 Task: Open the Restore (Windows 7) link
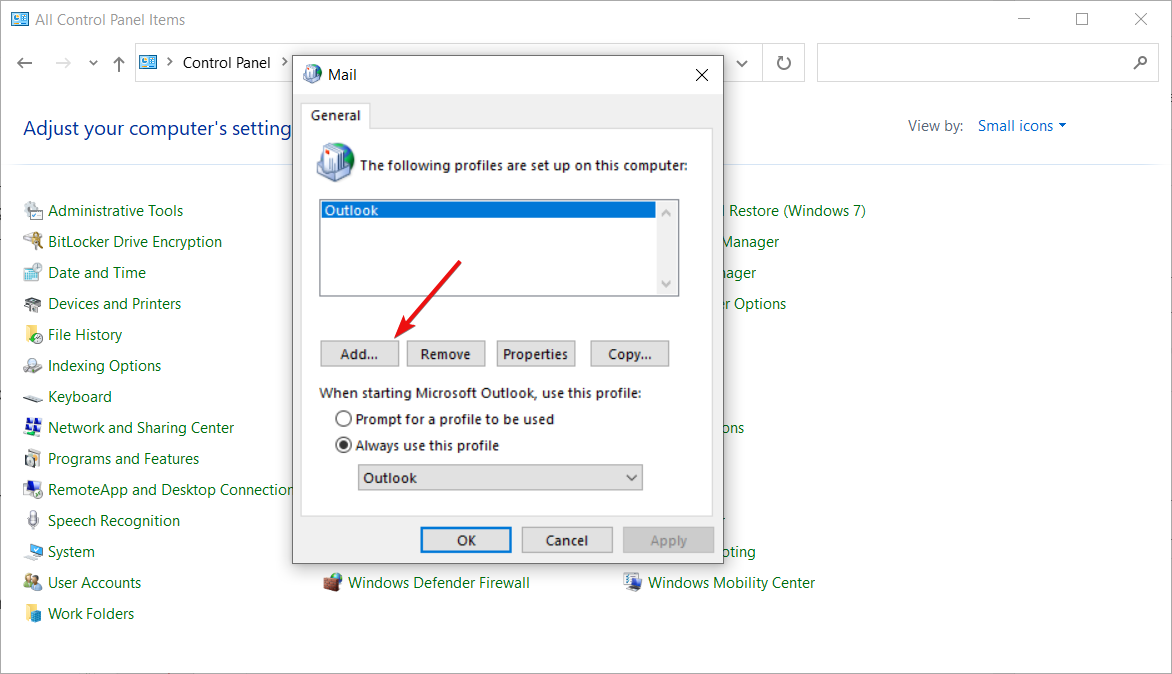(797, 211)
